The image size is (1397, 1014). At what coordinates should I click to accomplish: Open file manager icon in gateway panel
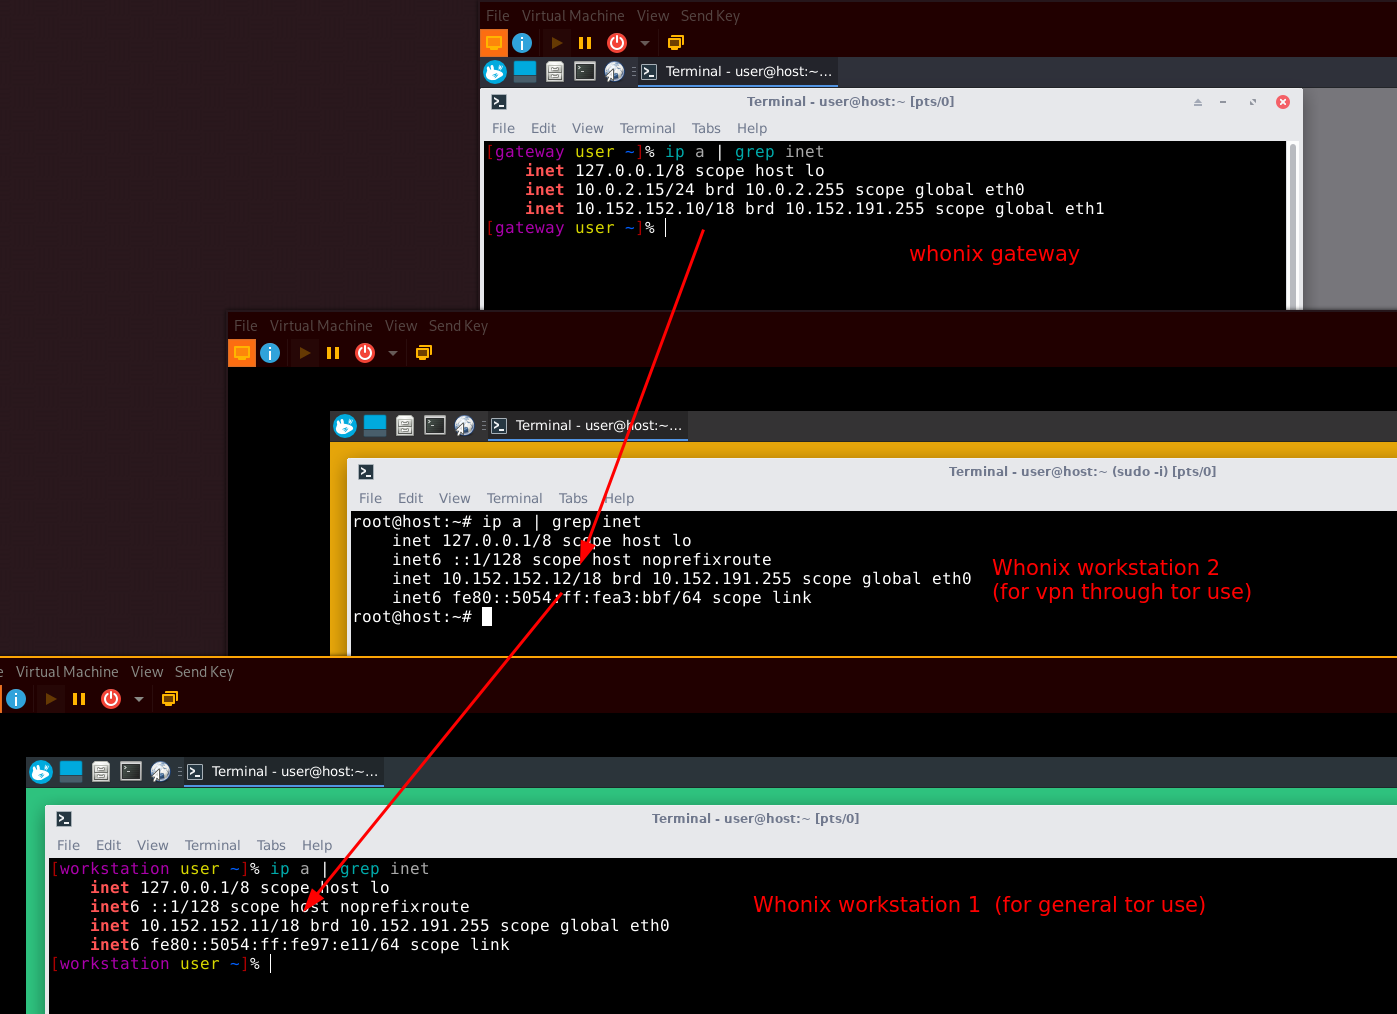(x=555, y=72)
